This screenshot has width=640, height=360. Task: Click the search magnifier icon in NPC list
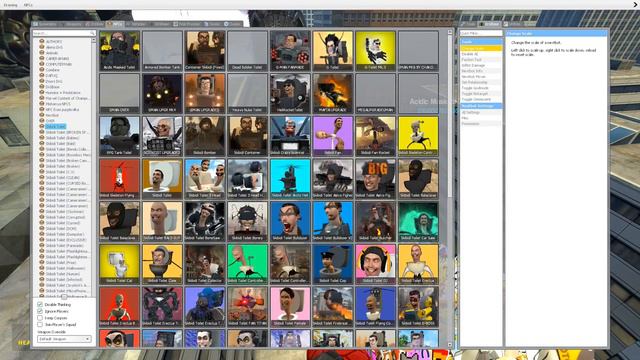tap(93, 33)
